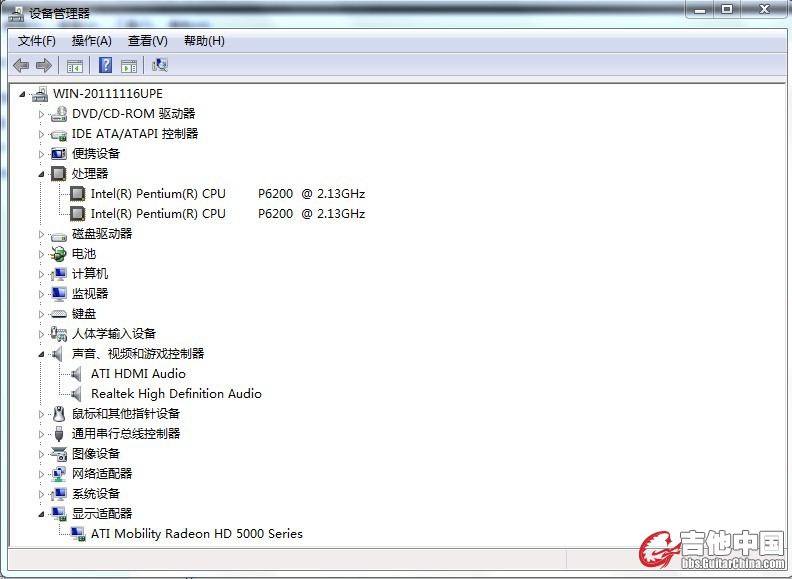This screenshot has width=792, height=579.
Task: Open the 帮助(H) menu
Action: (204, 41)
